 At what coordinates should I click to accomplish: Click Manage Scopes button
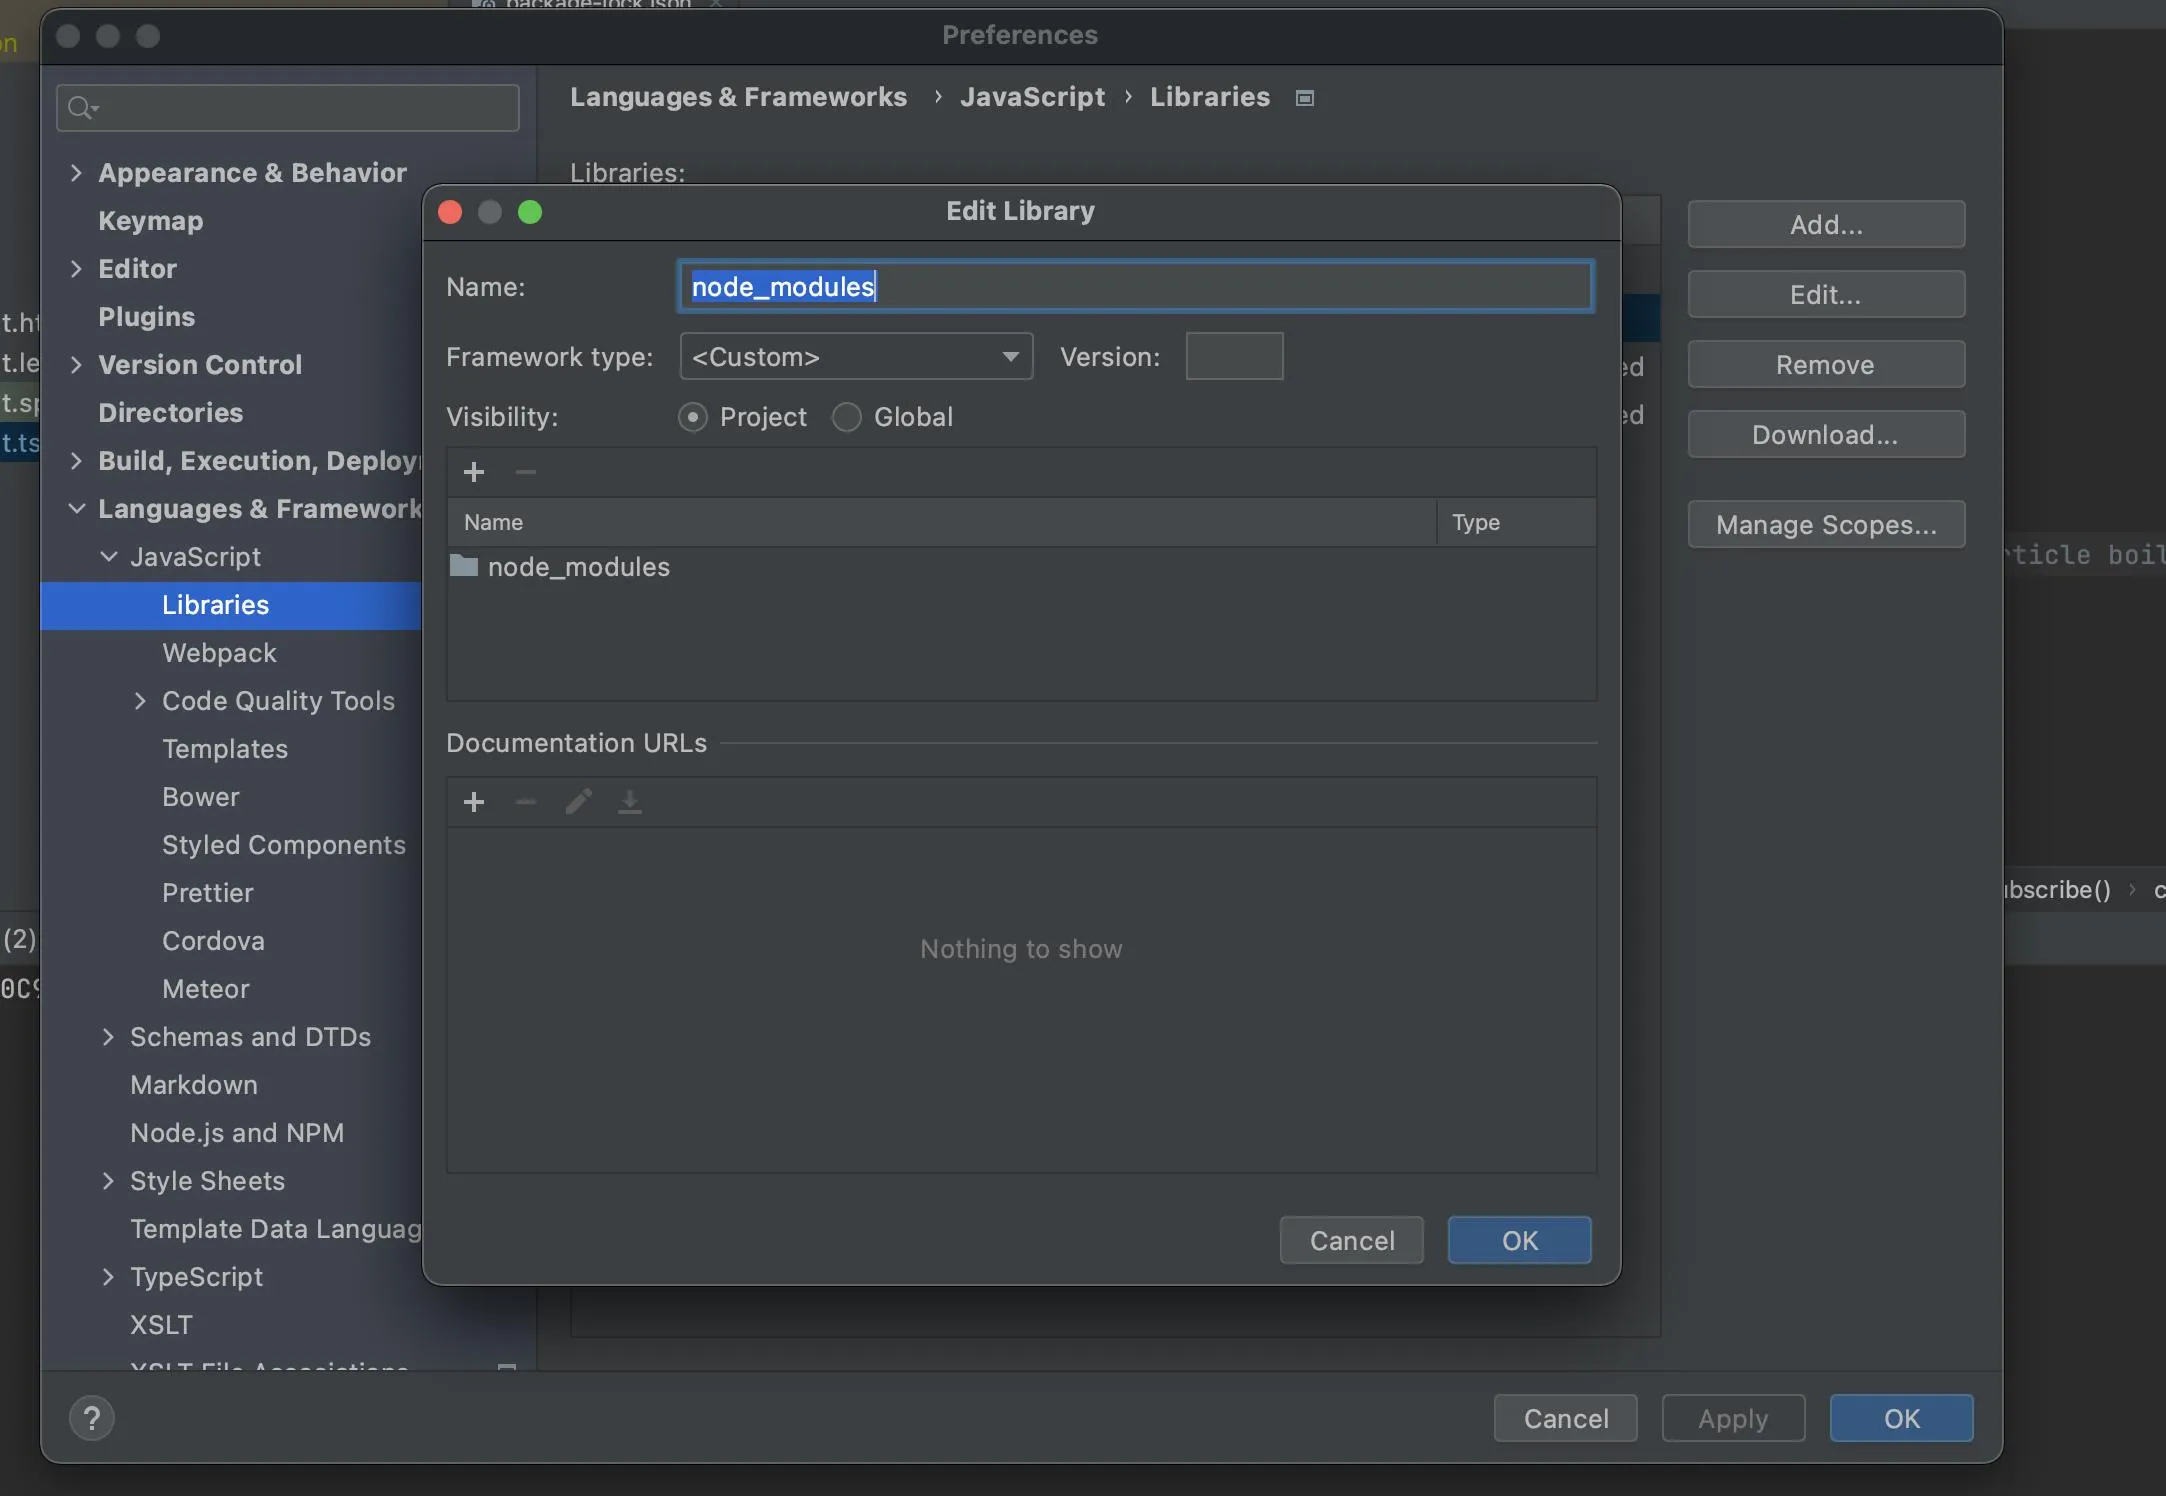1826,525
